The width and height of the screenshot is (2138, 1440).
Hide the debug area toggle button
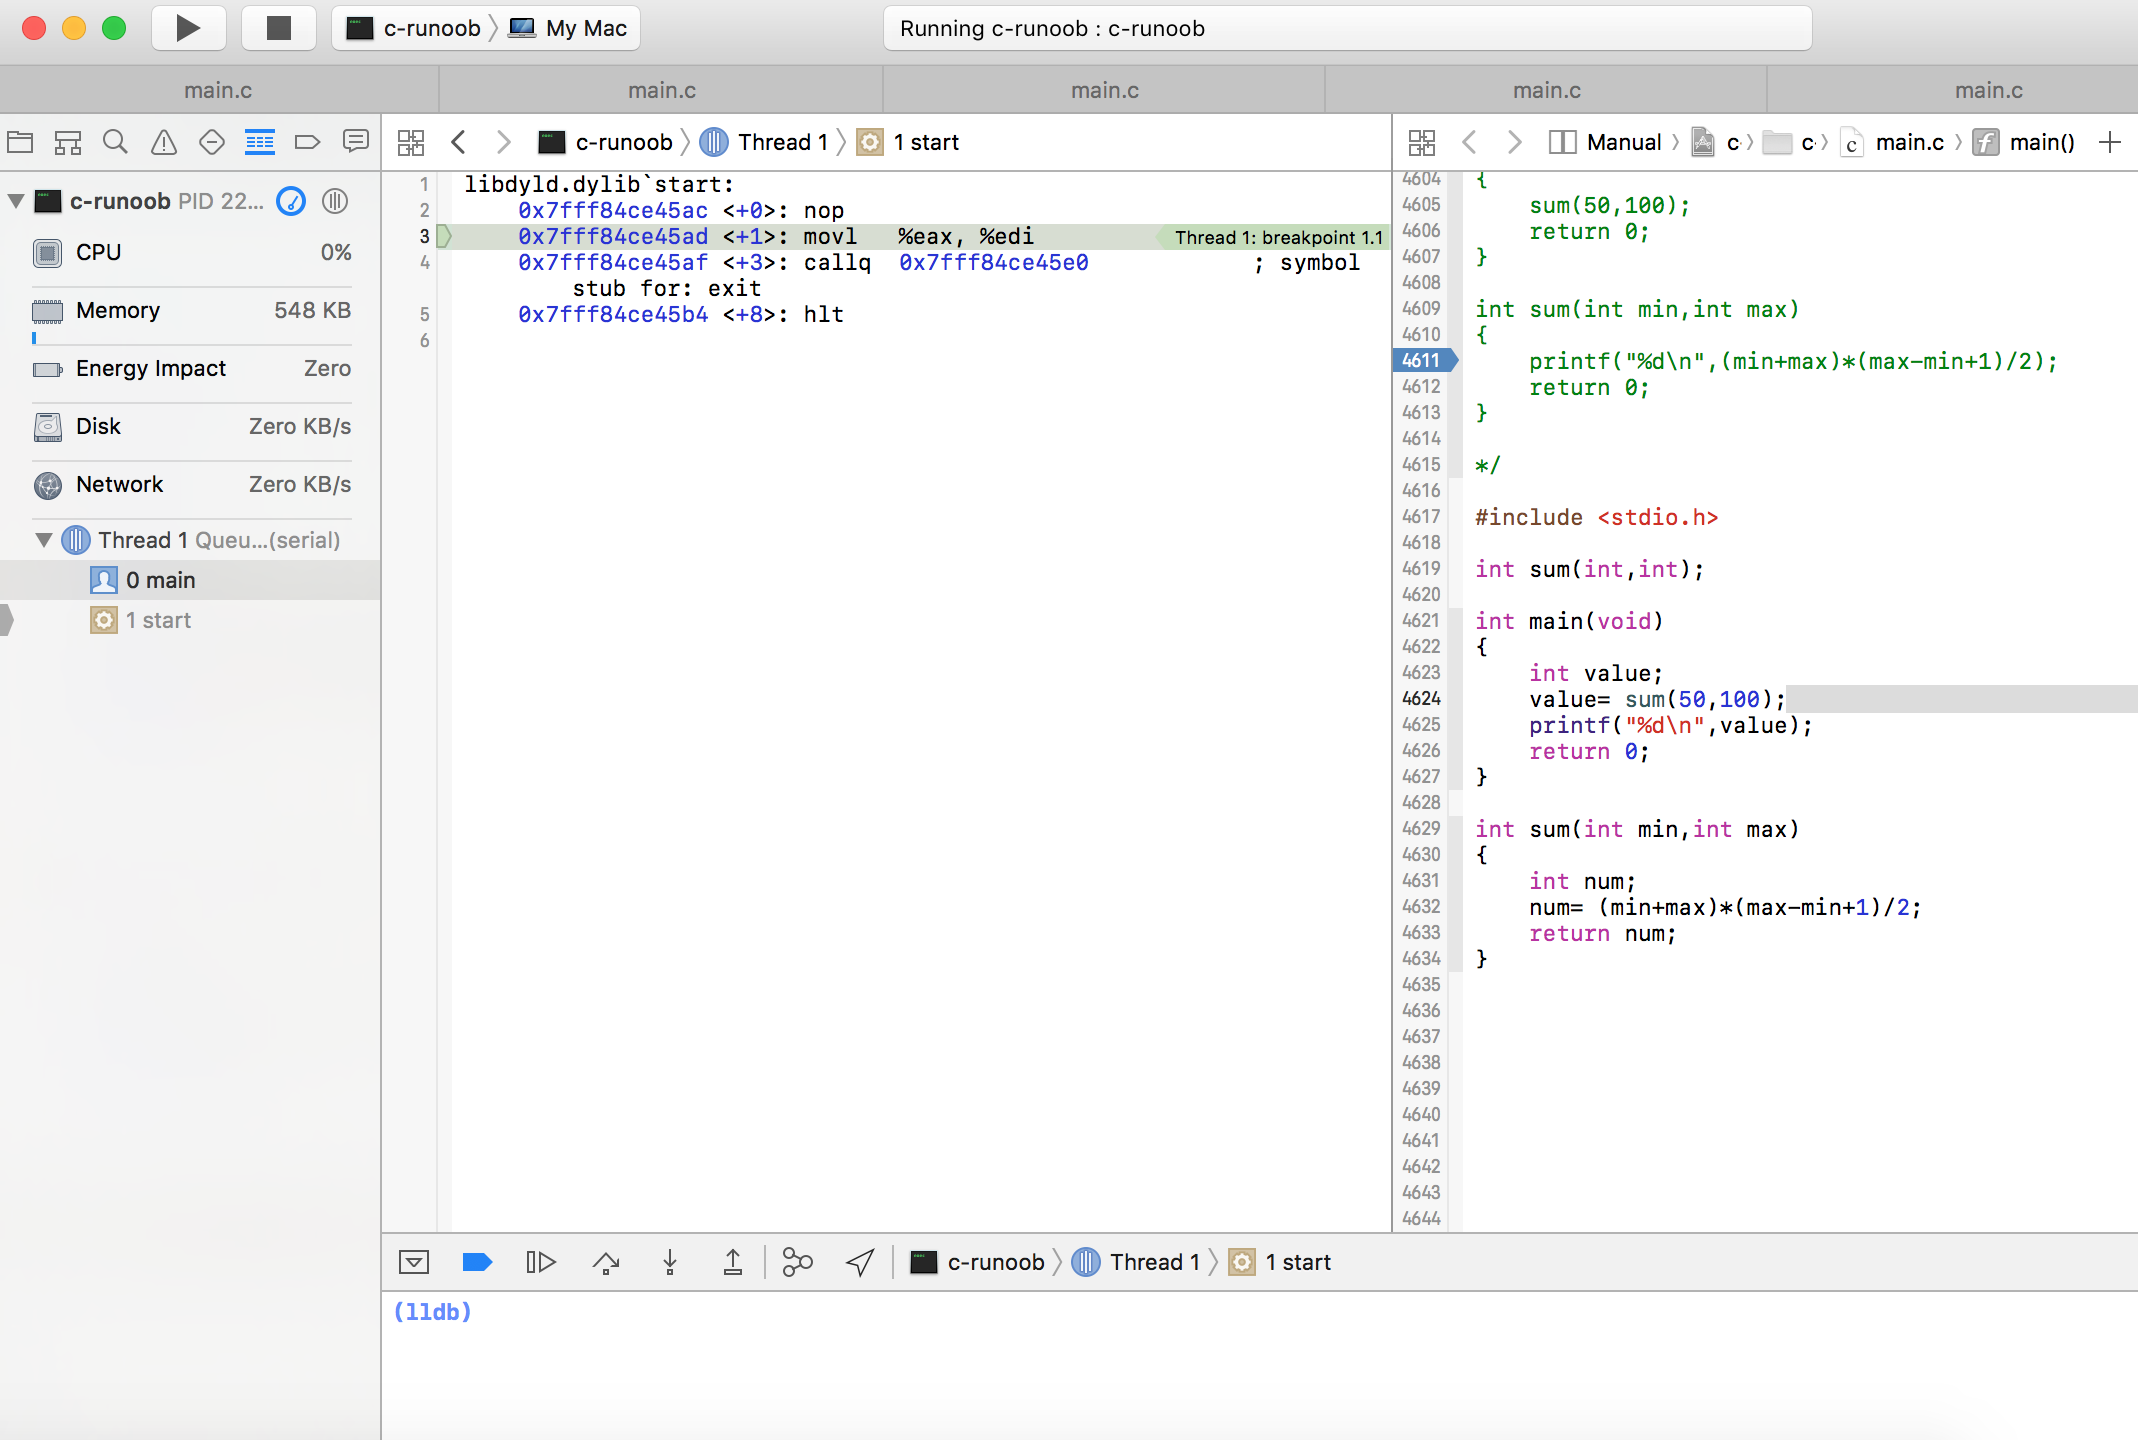pyautogui.click(x=414, y=1262)
